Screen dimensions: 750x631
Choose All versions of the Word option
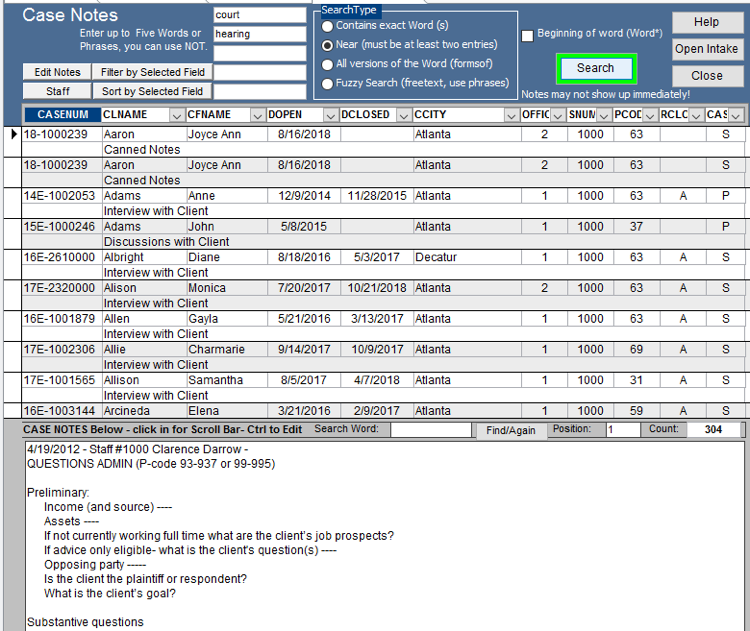(x=326, y=65)
